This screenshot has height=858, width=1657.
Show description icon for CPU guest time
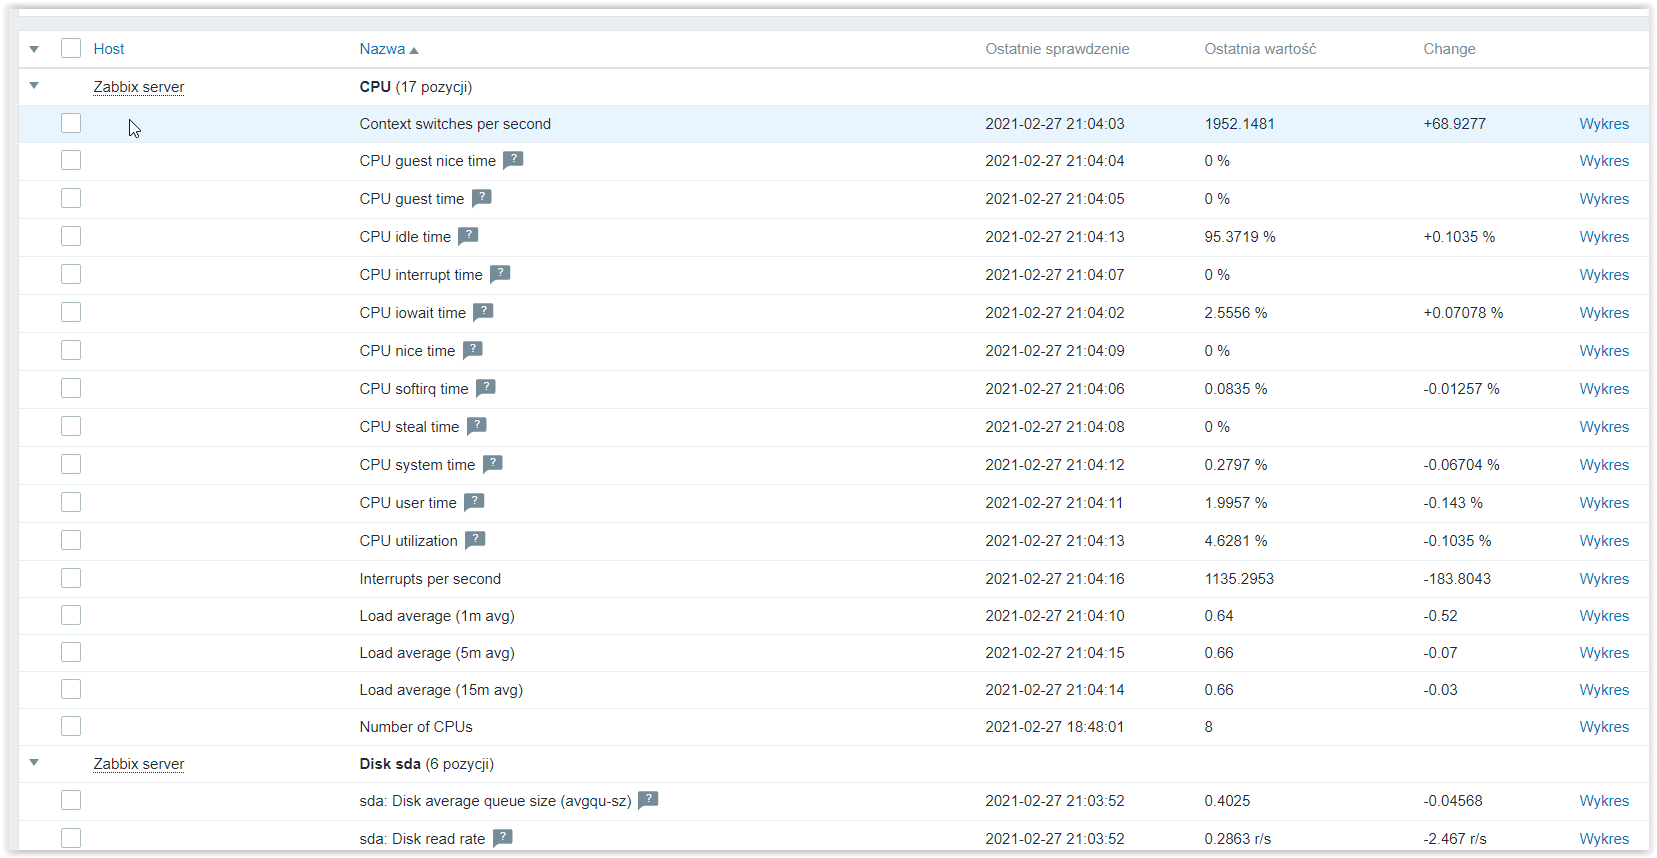(x=482, y=197)
